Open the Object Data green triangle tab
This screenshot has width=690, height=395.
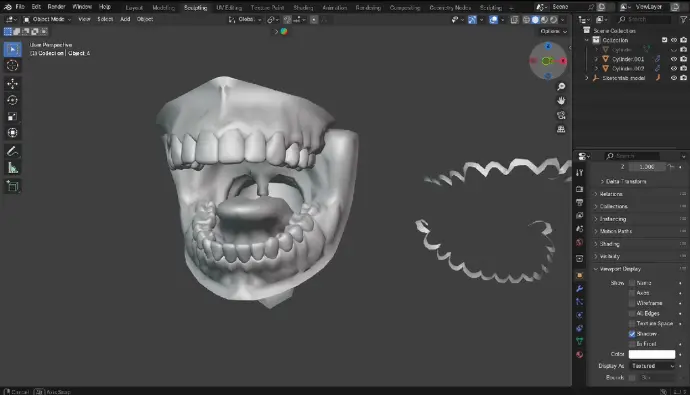580,341
